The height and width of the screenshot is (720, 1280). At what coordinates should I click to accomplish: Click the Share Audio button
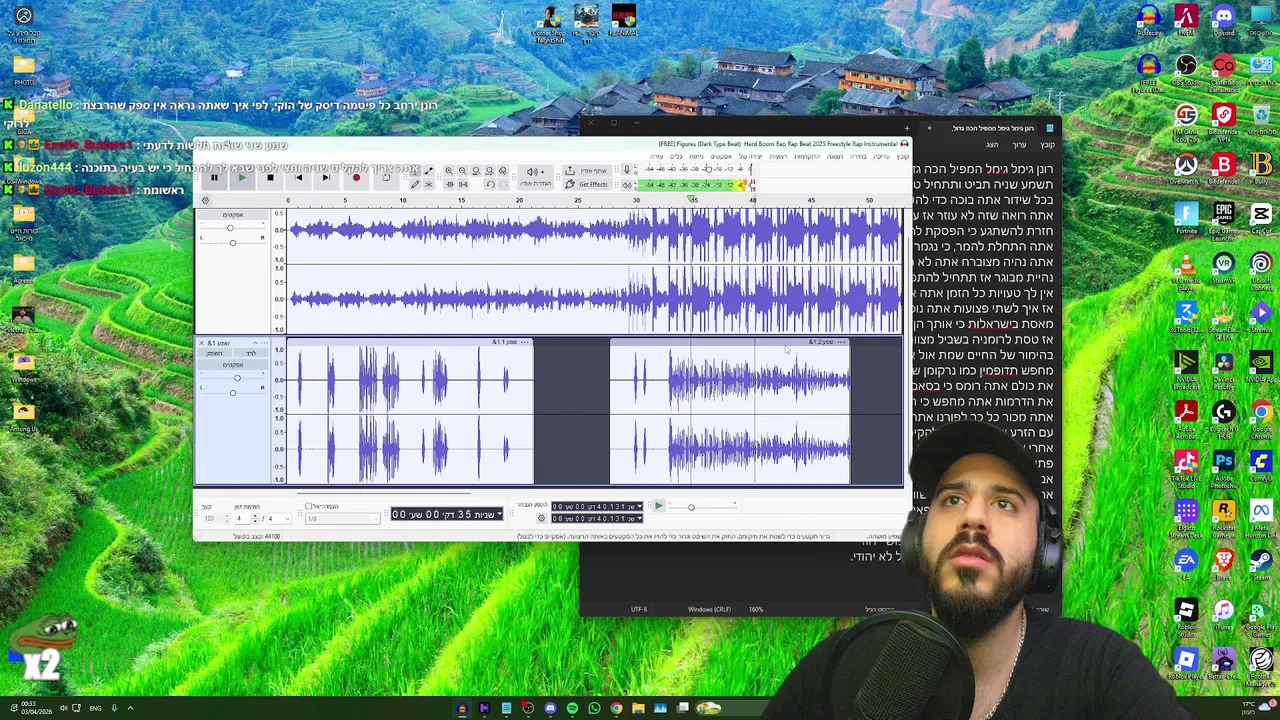tap(587, 170)
